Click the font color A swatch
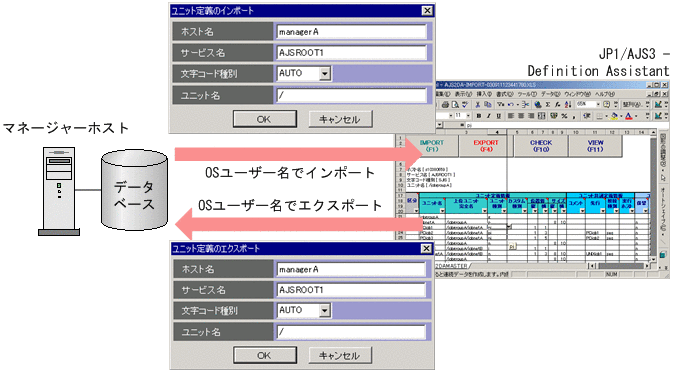Viewport: 680px width, 373px height. pyautogui.click(x=629, y=116)
